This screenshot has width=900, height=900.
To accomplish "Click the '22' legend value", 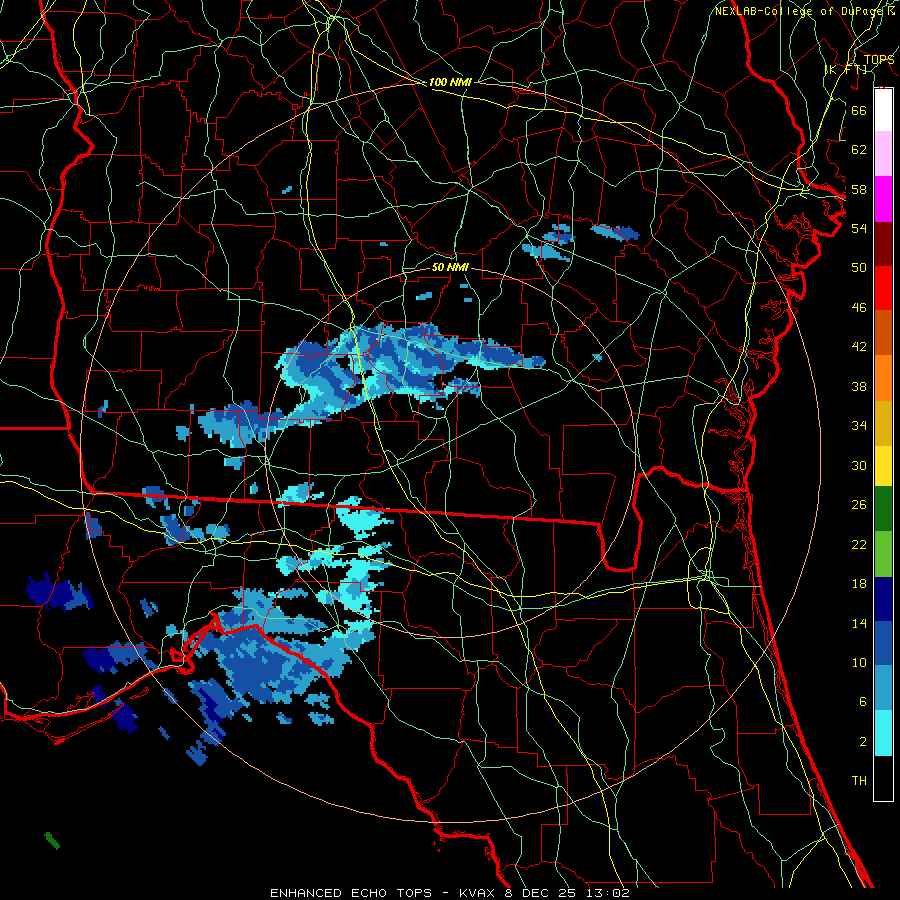I will tap(859, 544).
